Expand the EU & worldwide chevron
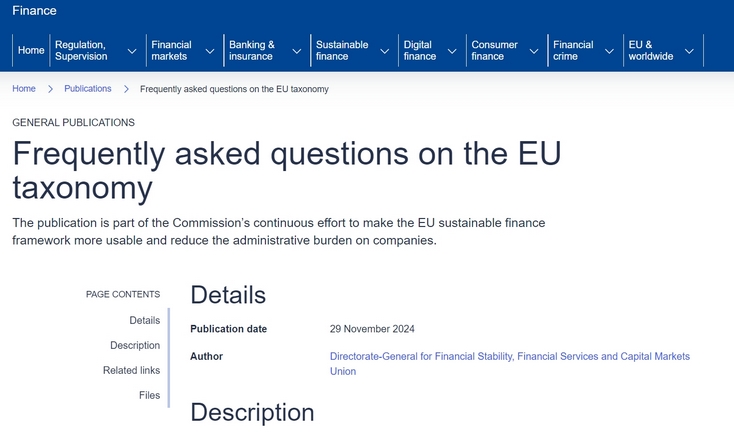 (x=689, y=51)
